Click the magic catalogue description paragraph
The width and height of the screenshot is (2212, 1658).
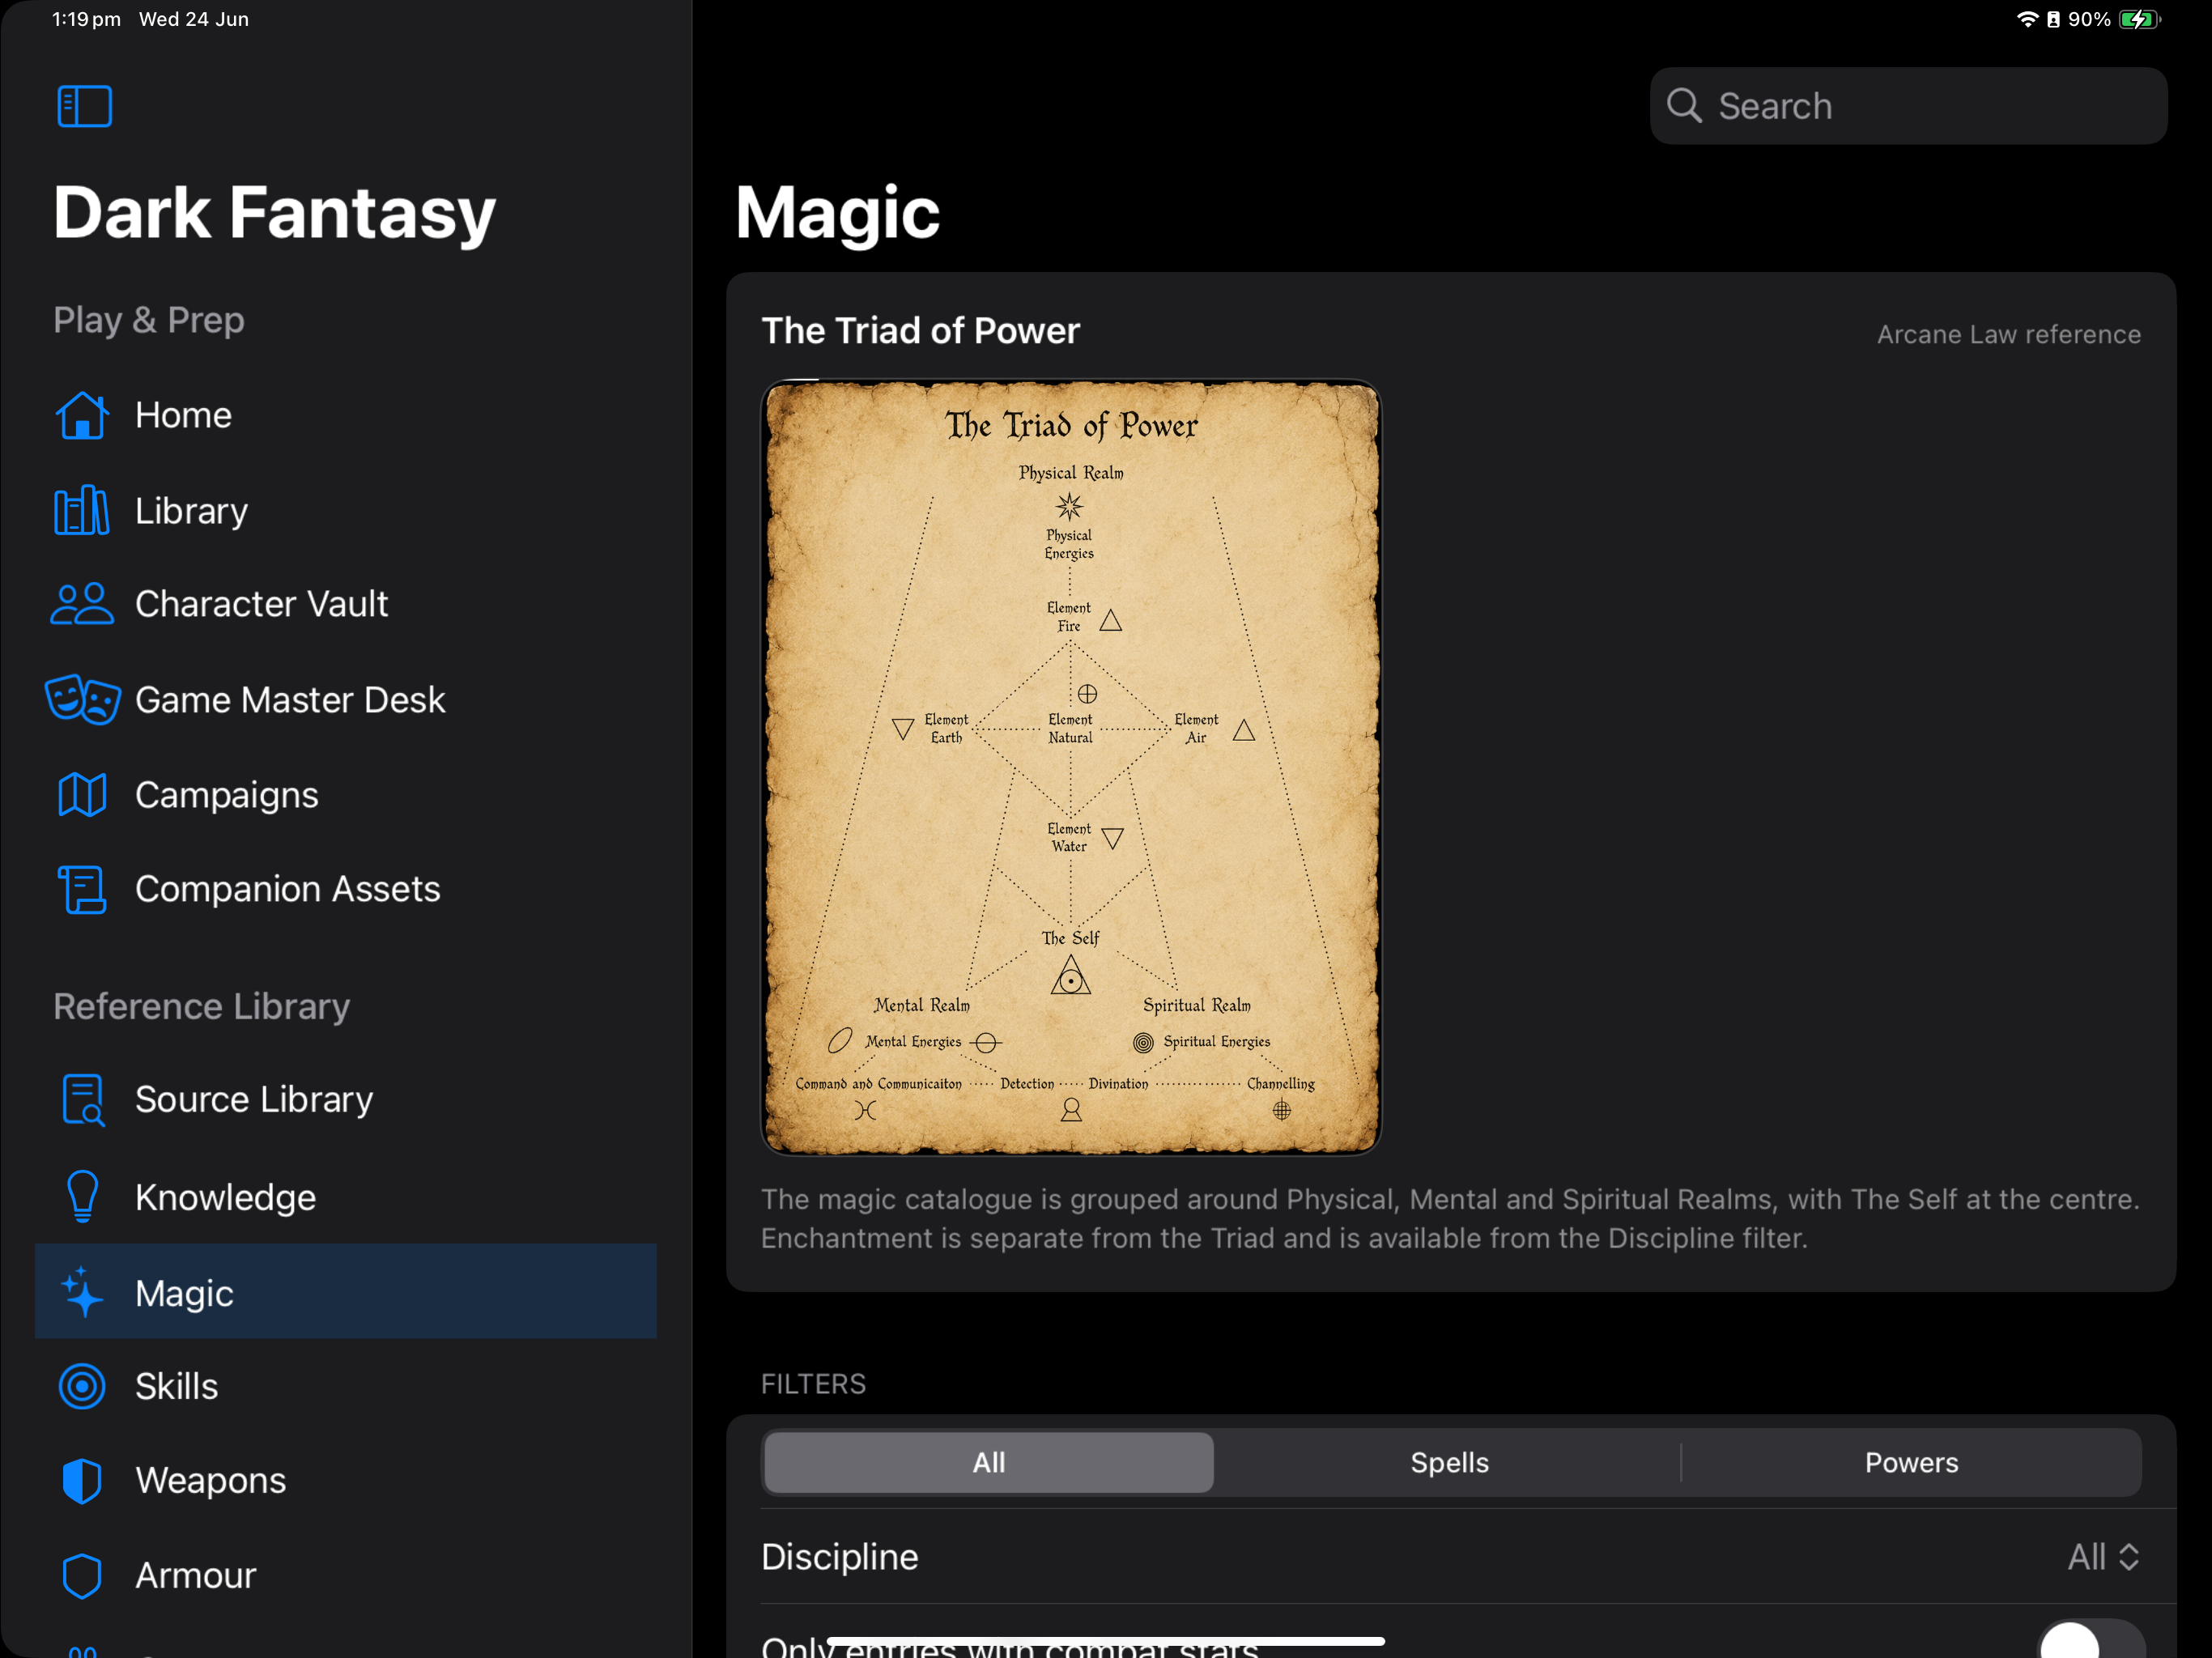tap(1450, 1218)
